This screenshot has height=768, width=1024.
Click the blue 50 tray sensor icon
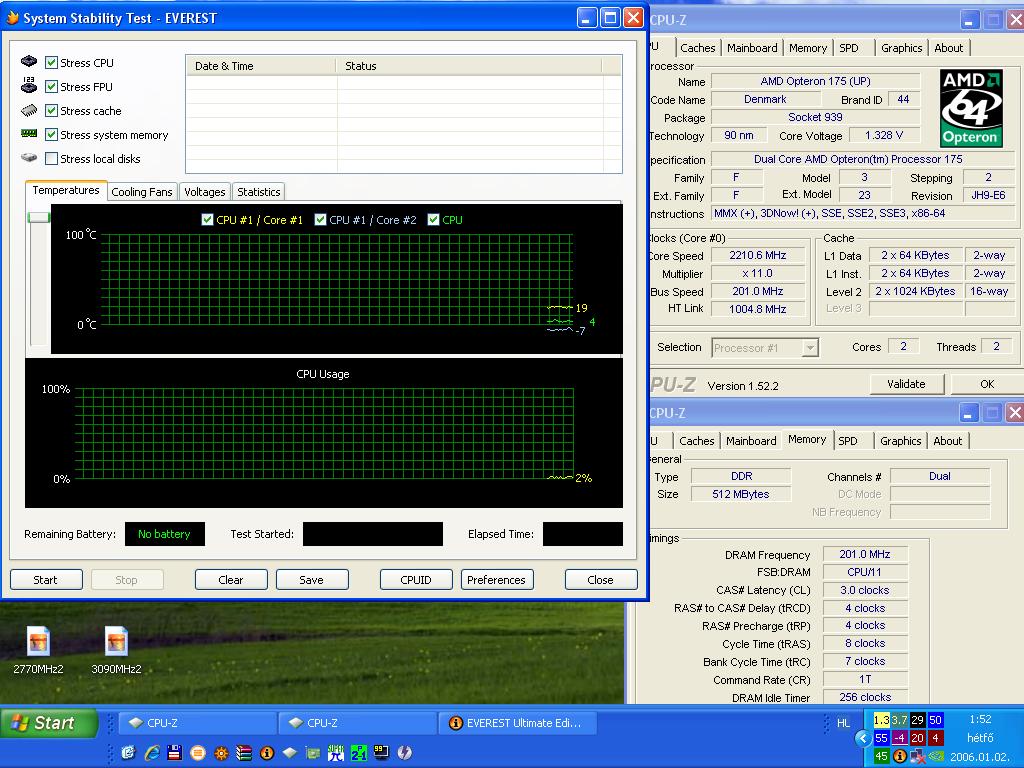(935, 720)
